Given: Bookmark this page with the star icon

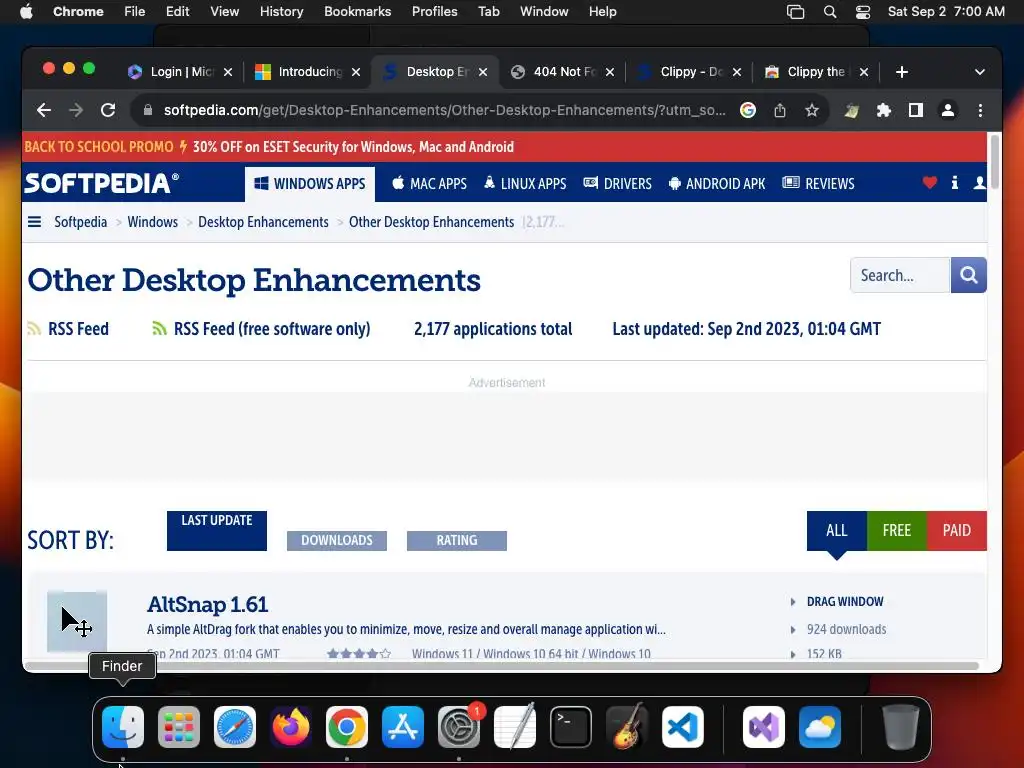Looking at the screenshot, I should tap(812, 110).
